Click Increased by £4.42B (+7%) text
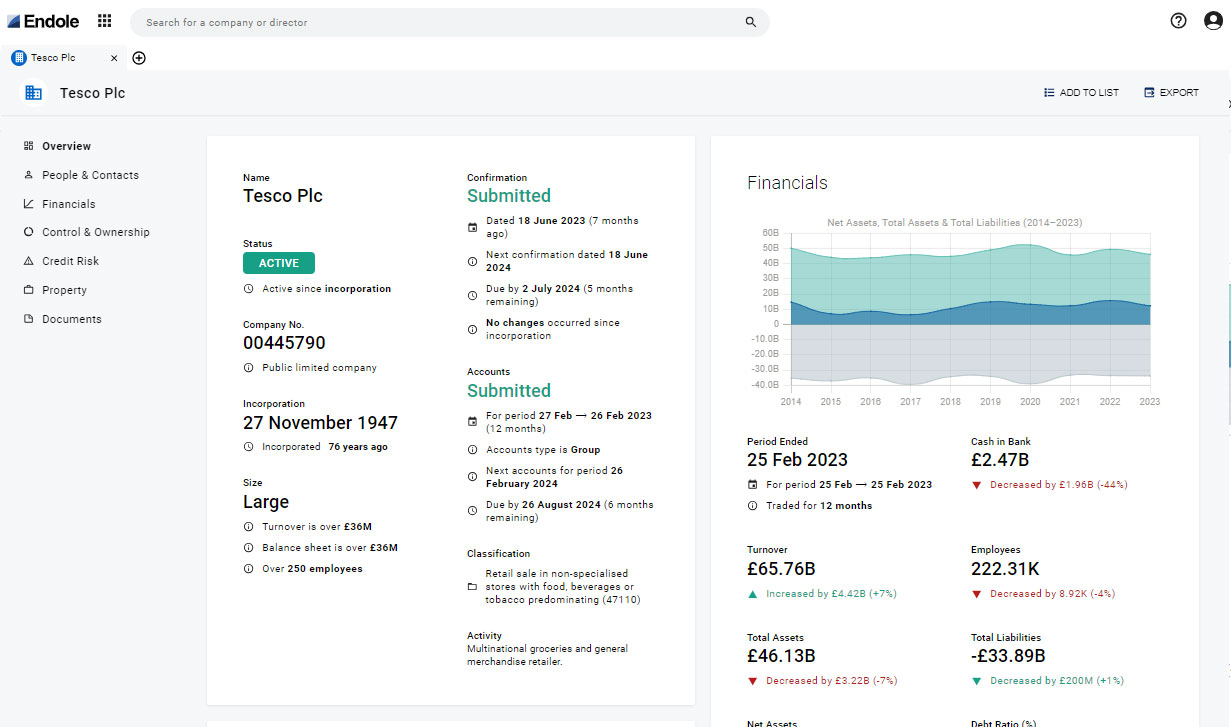 click(x=831, y=594)
